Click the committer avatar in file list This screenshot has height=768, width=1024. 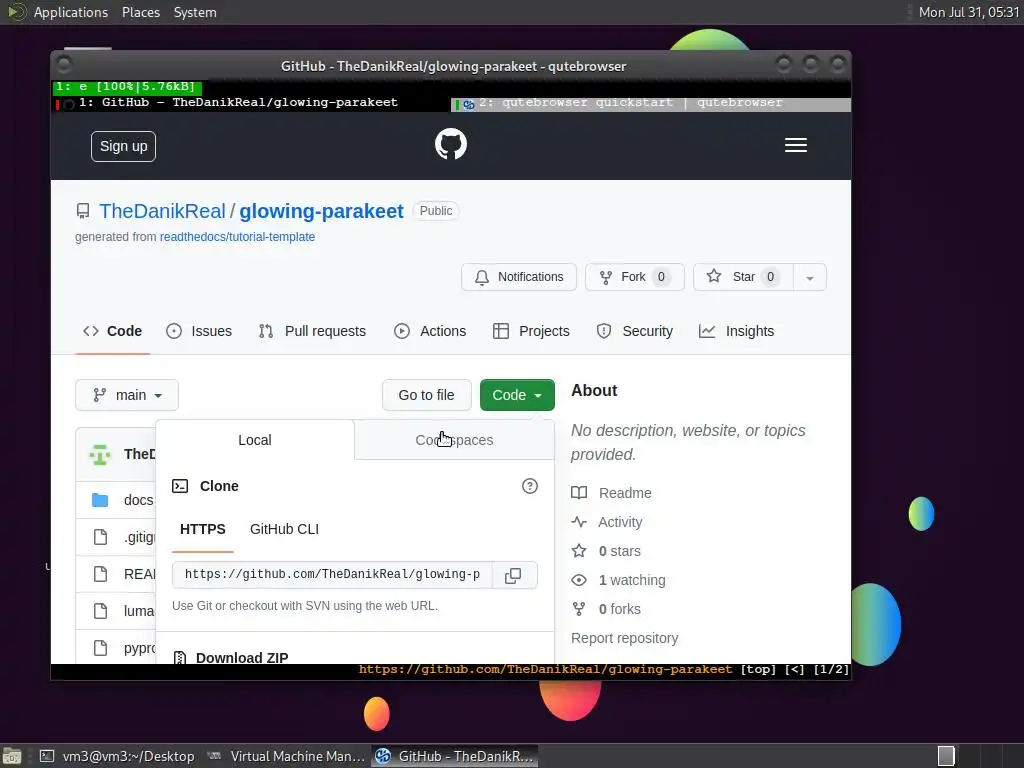[x=100, y=455]
